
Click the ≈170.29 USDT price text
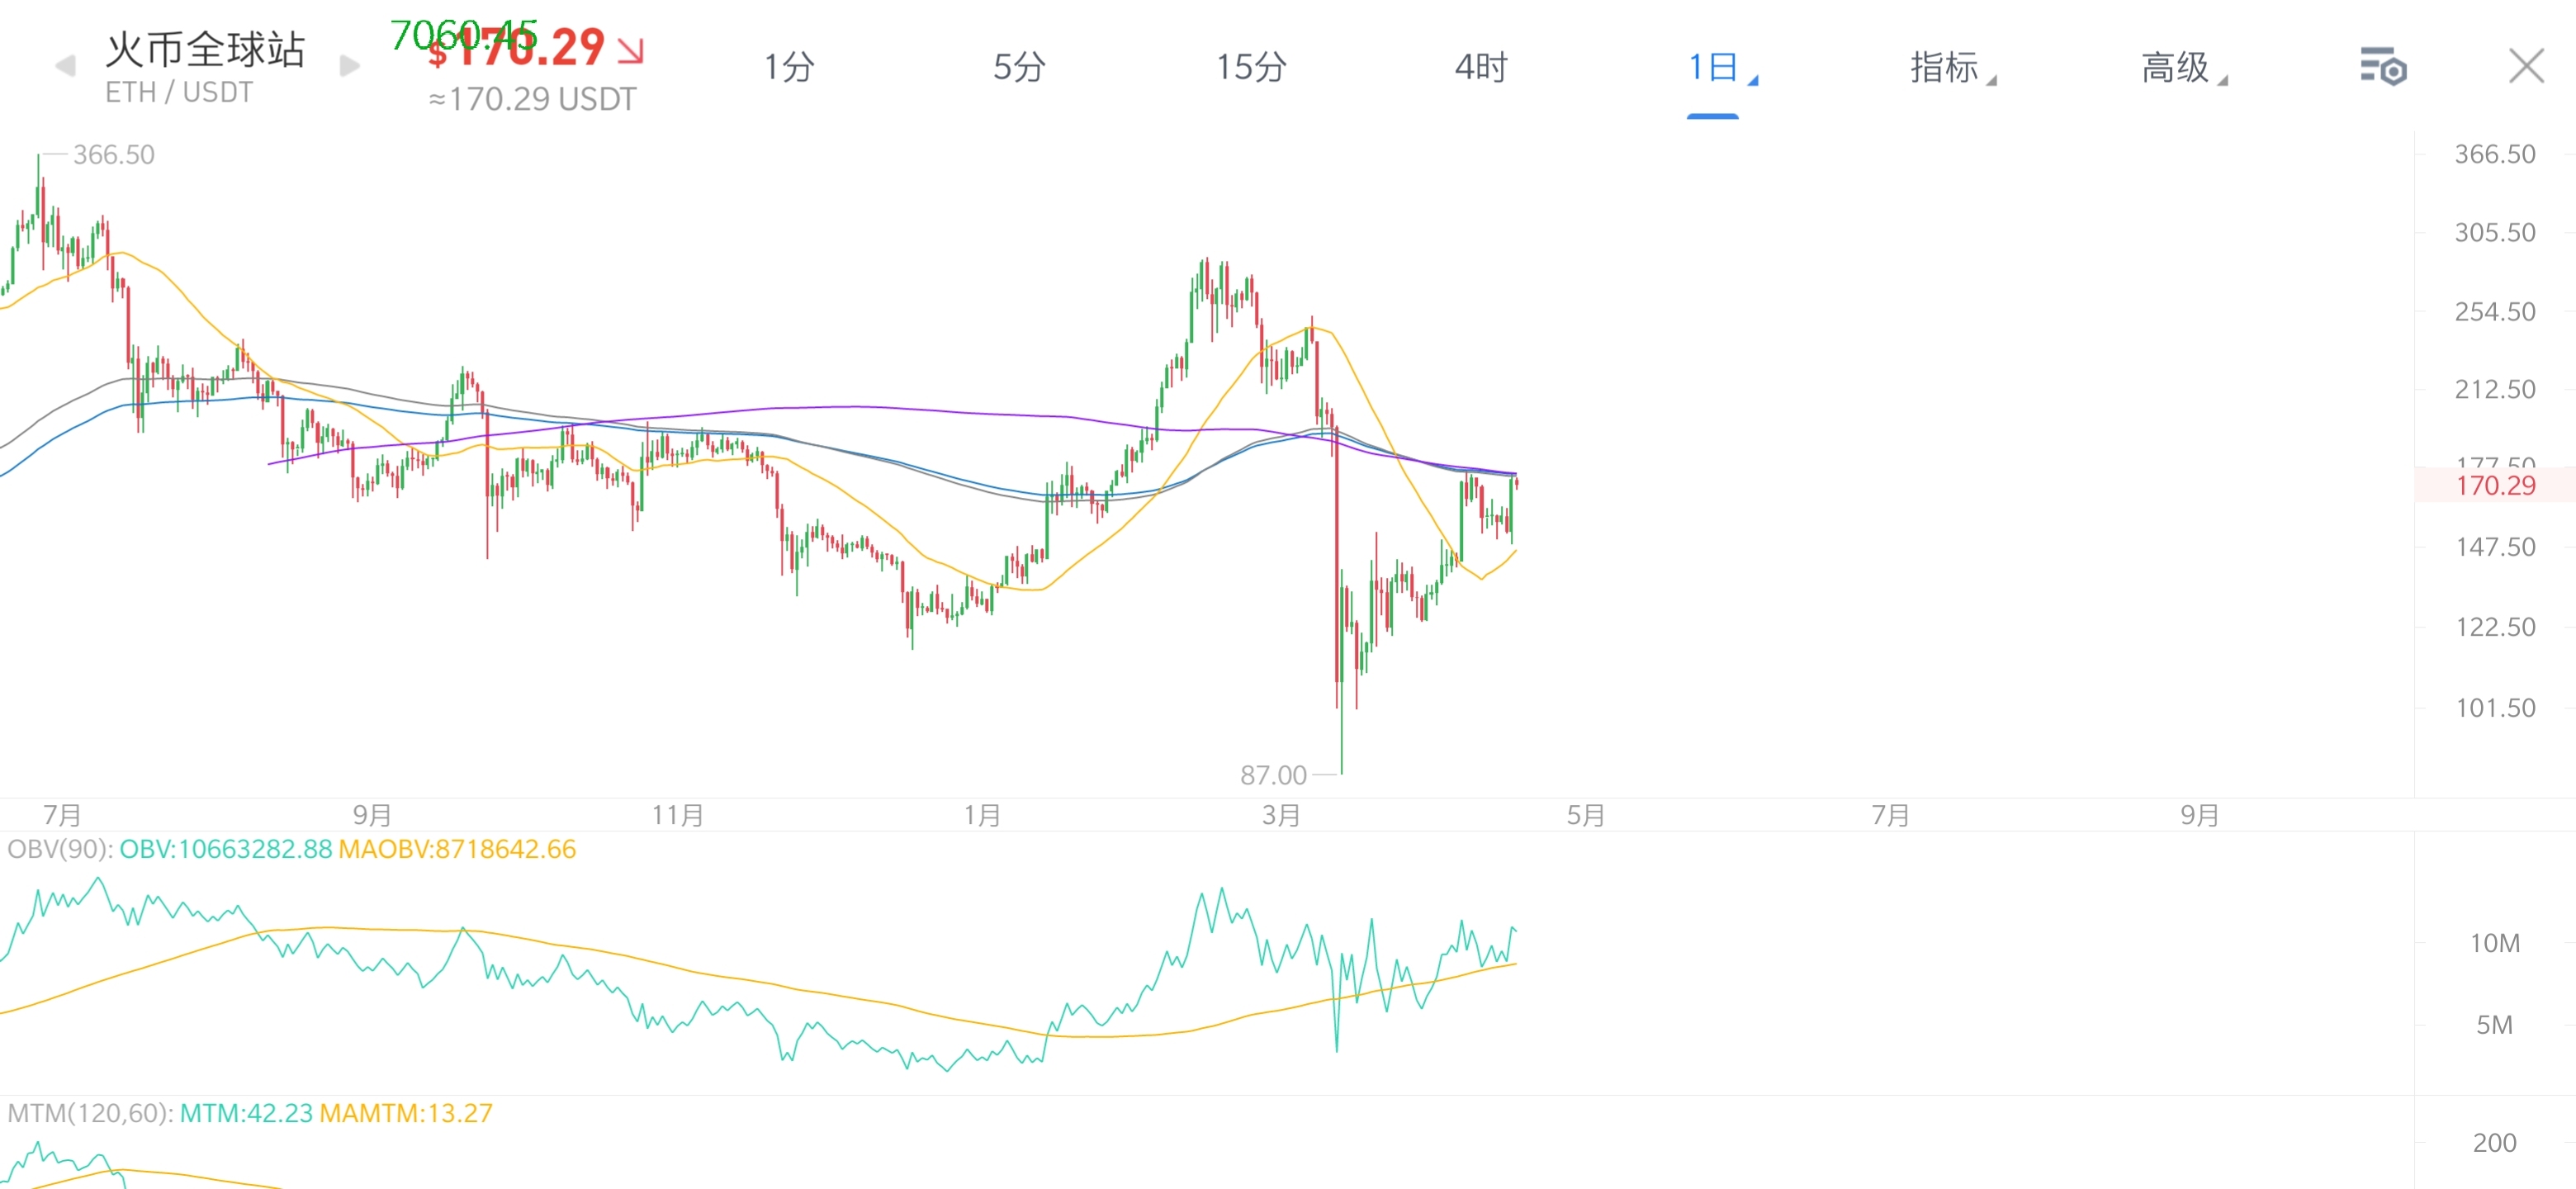(532, 99)
